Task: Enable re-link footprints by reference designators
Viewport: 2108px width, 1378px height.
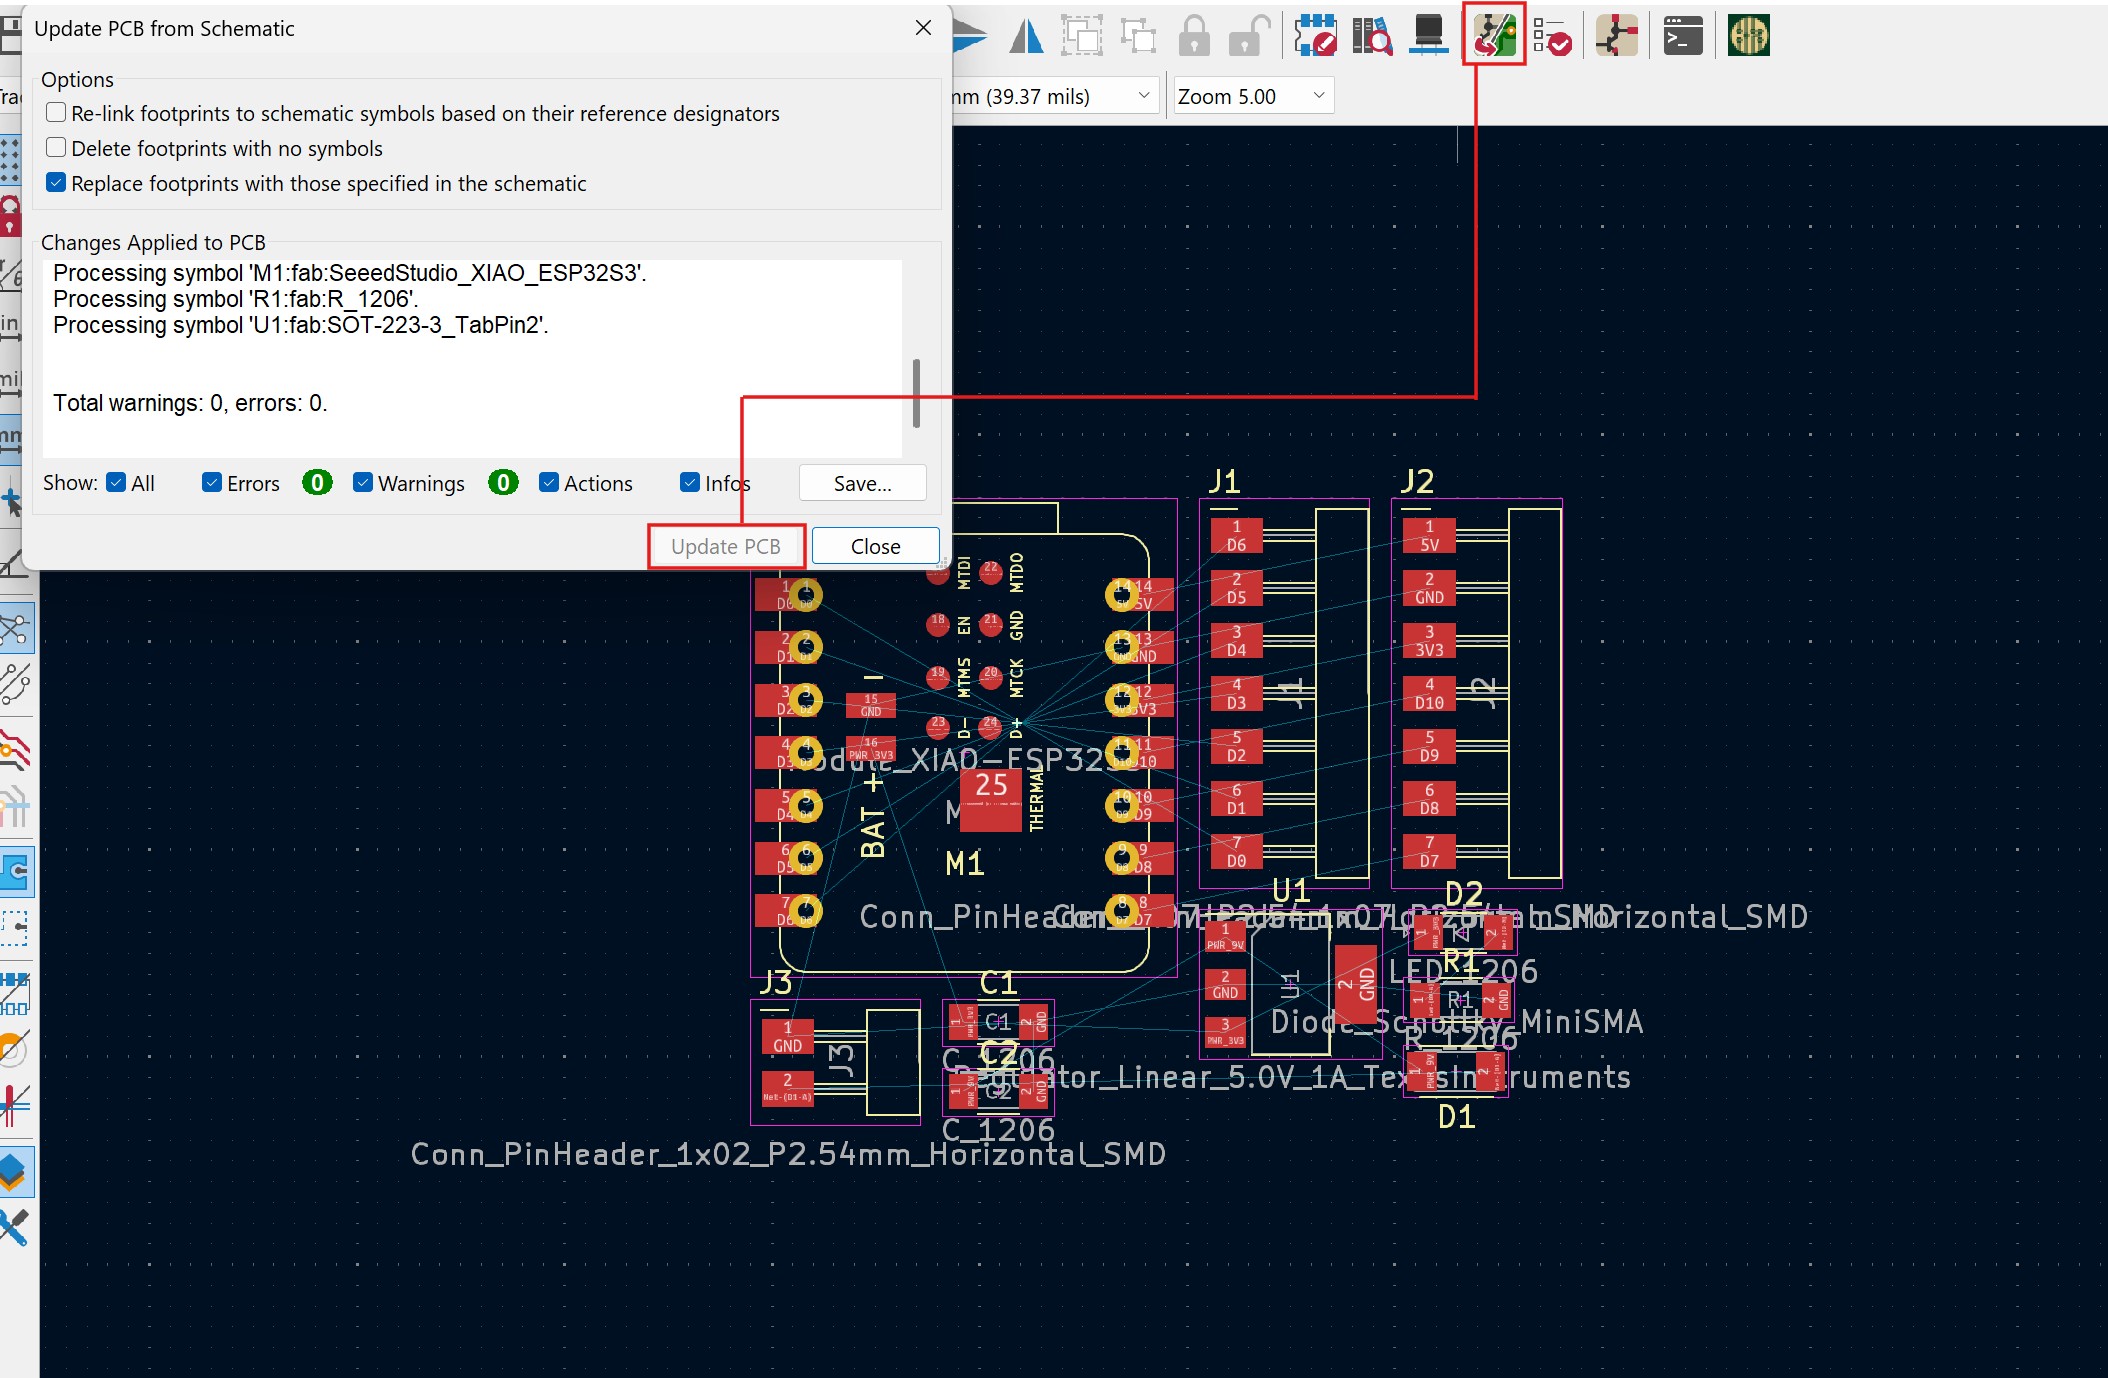Action: coord(56,113)
